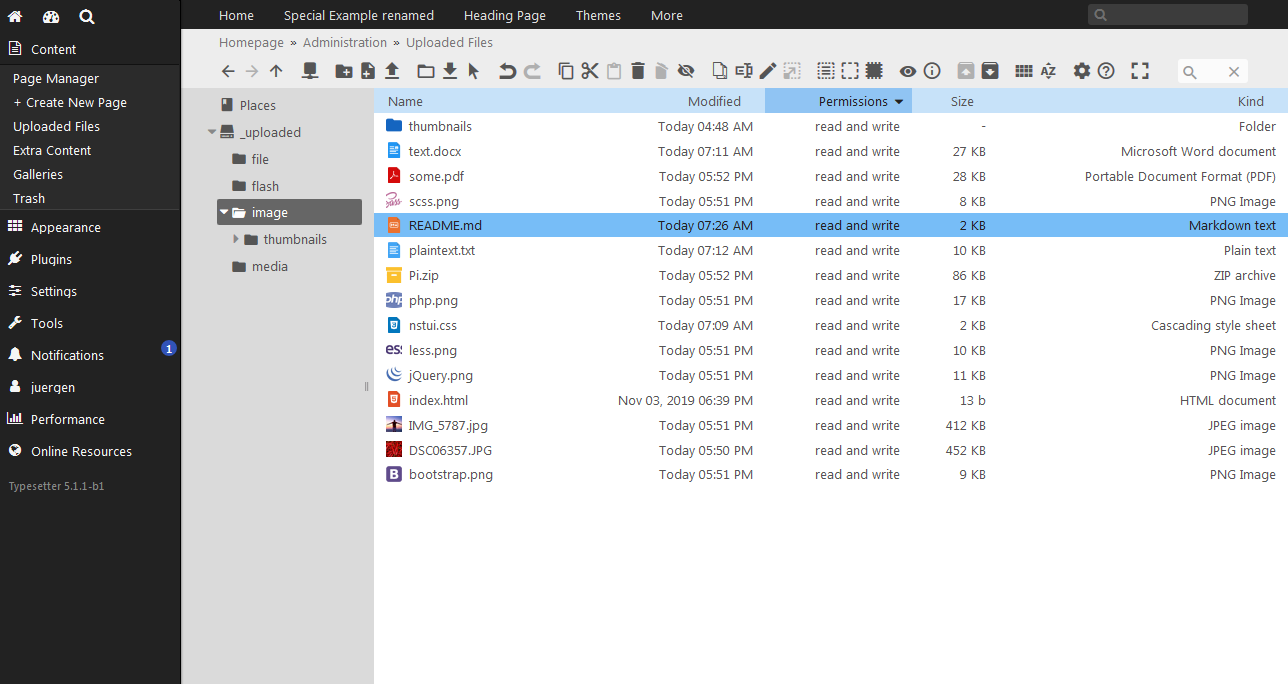Select the Upload files icon
1288x684 pixels.
[x=394, y=71]
